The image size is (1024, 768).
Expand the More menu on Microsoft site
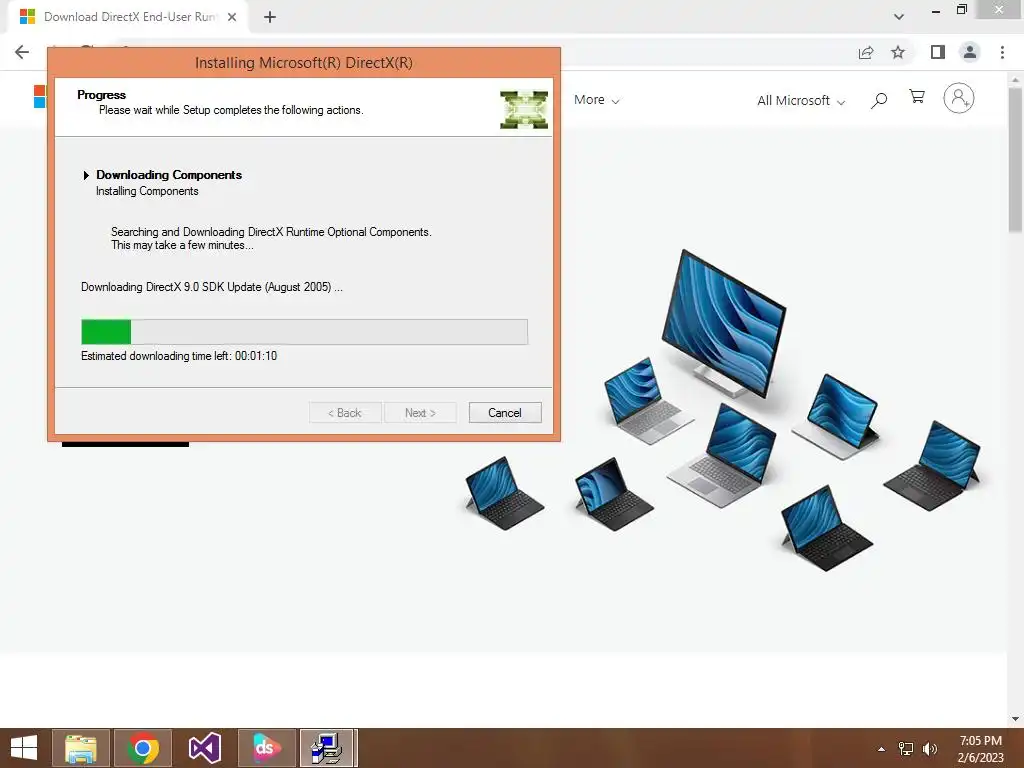coord(596,100)
